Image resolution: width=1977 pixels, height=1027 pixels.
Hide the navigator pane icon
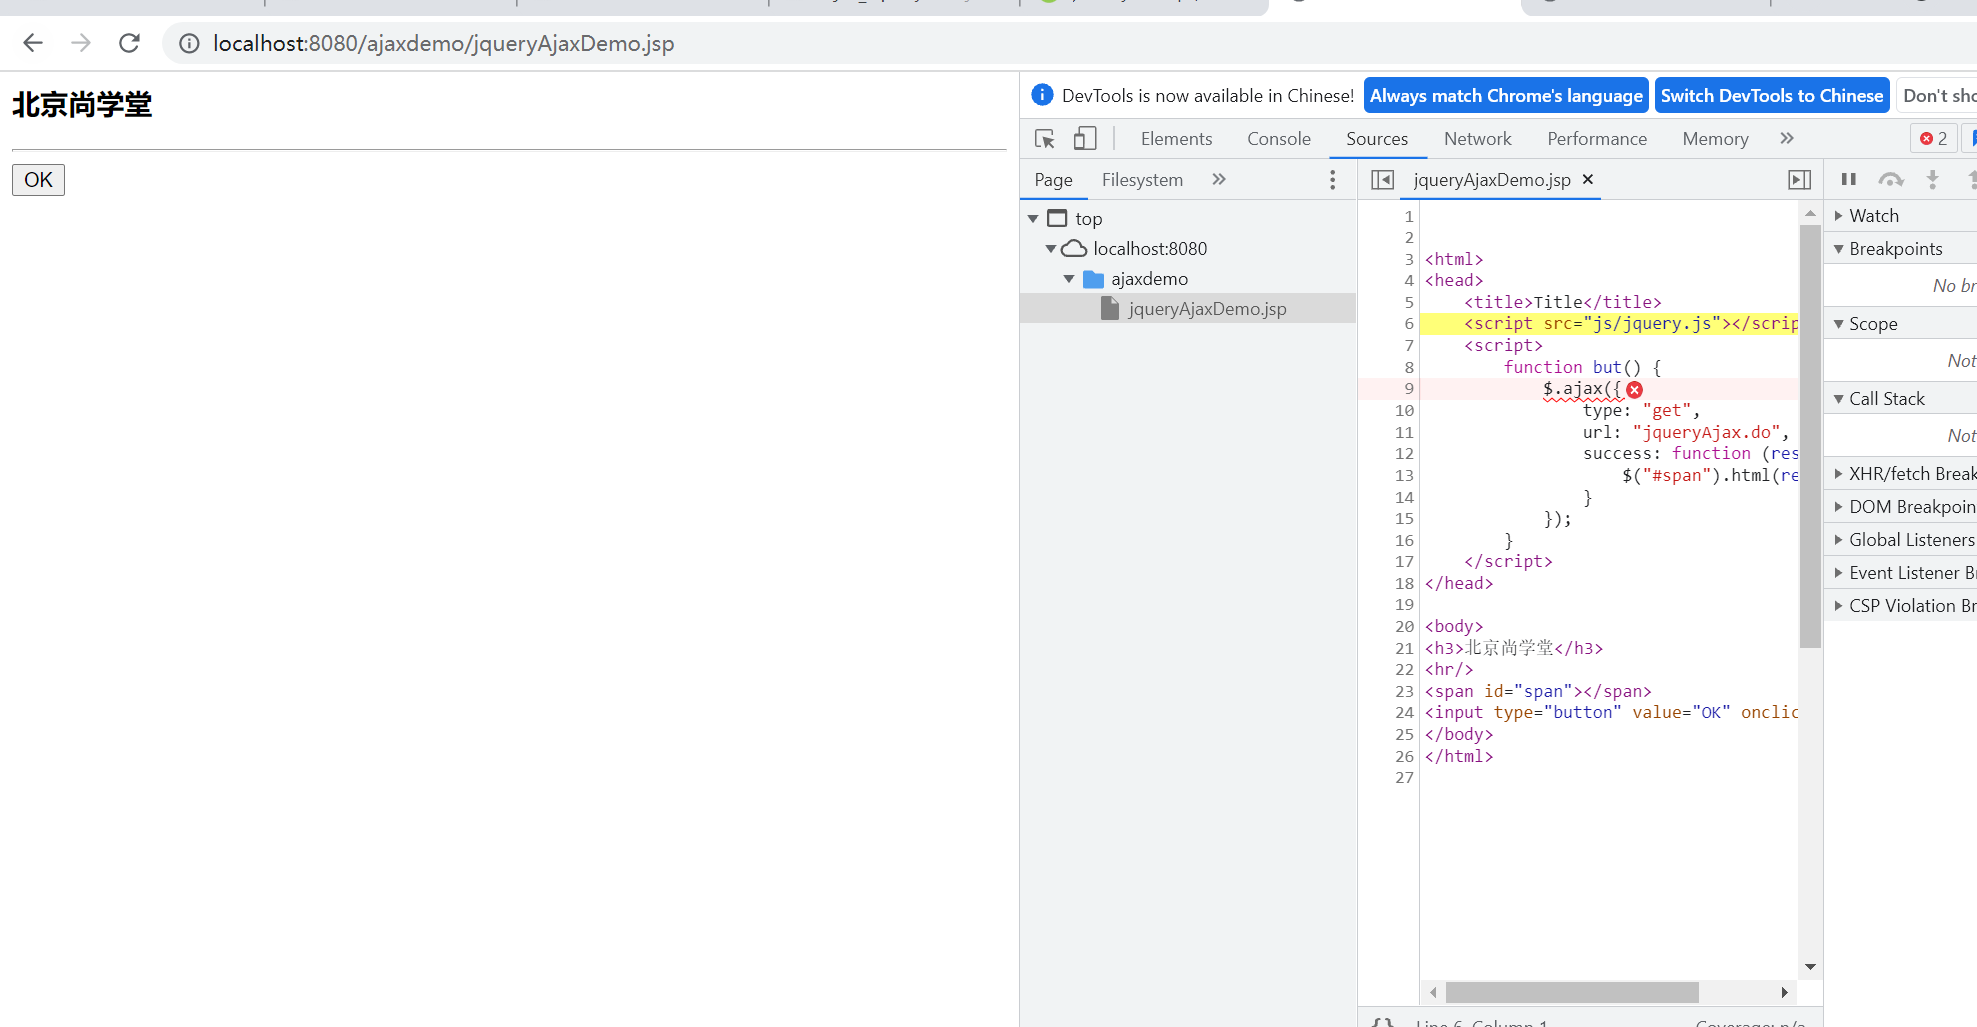1382,180
